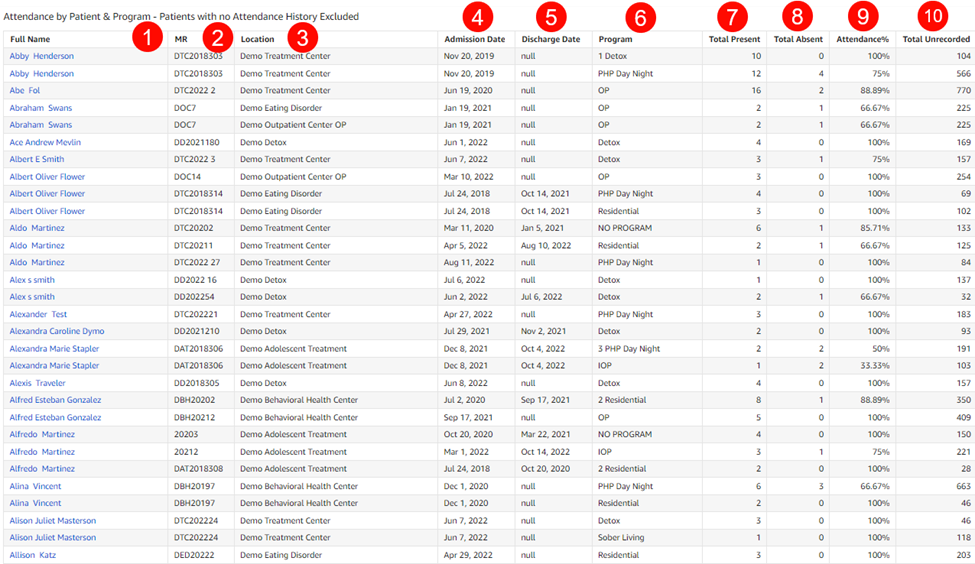This screenshot has width=975, height=564.
Task: Click red marker 4 above Admission Date
Action: tap(478, 16)
